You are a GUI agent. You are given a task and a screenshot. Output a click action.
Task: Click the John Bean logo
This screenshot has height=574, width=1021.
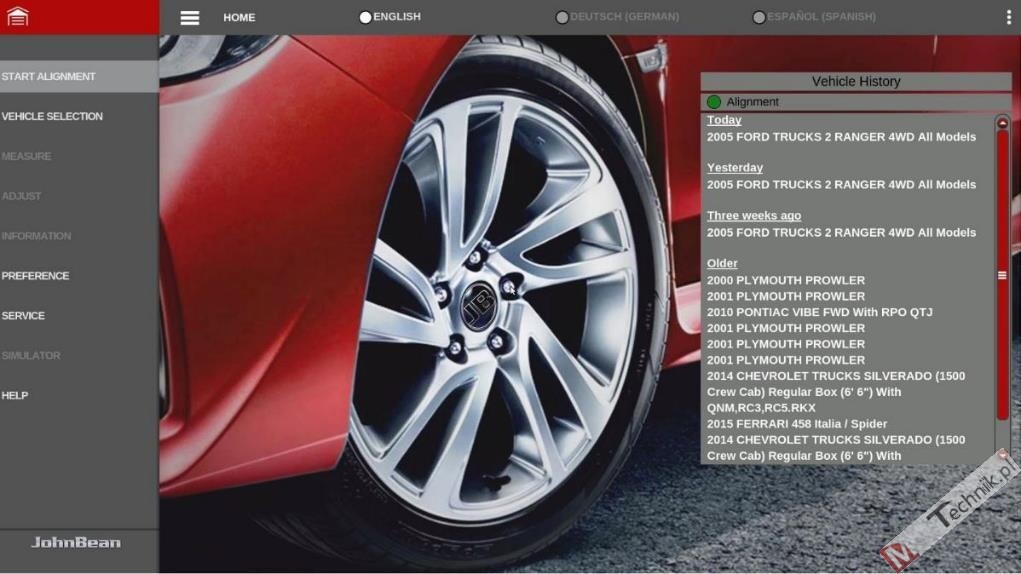76,542
